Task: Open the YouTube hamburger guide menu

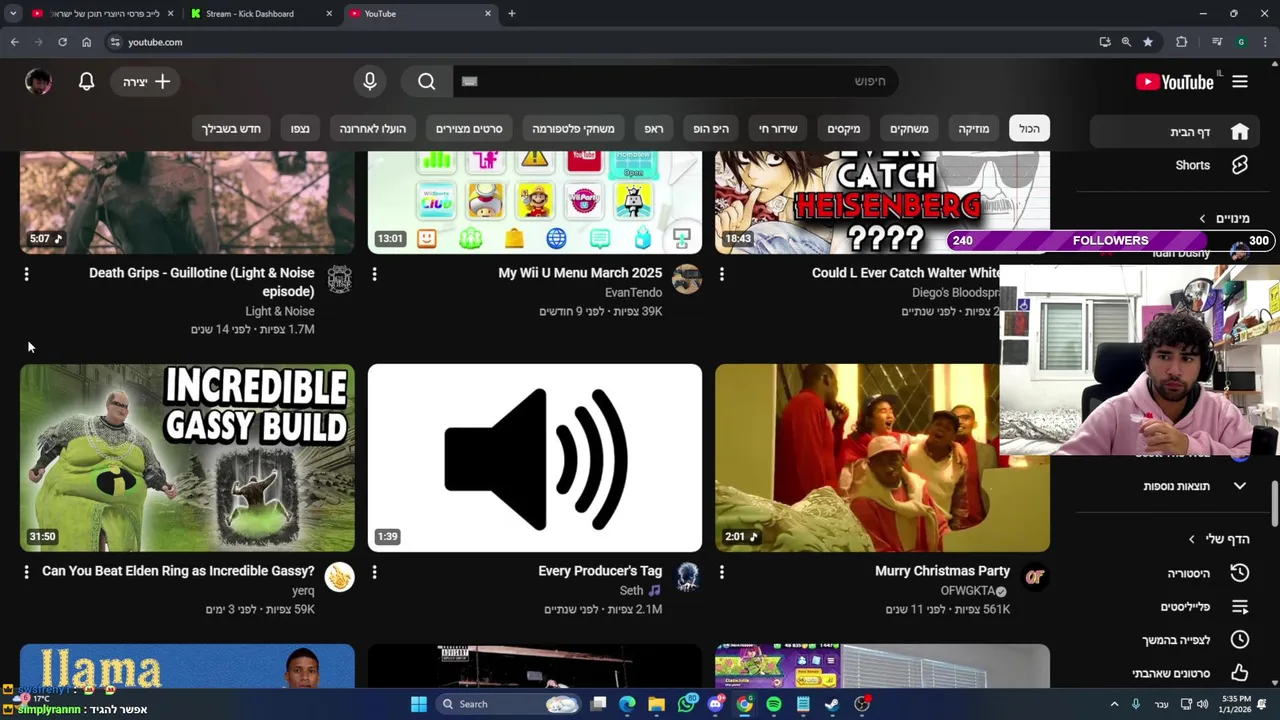Action: [x=1240, y=82]
